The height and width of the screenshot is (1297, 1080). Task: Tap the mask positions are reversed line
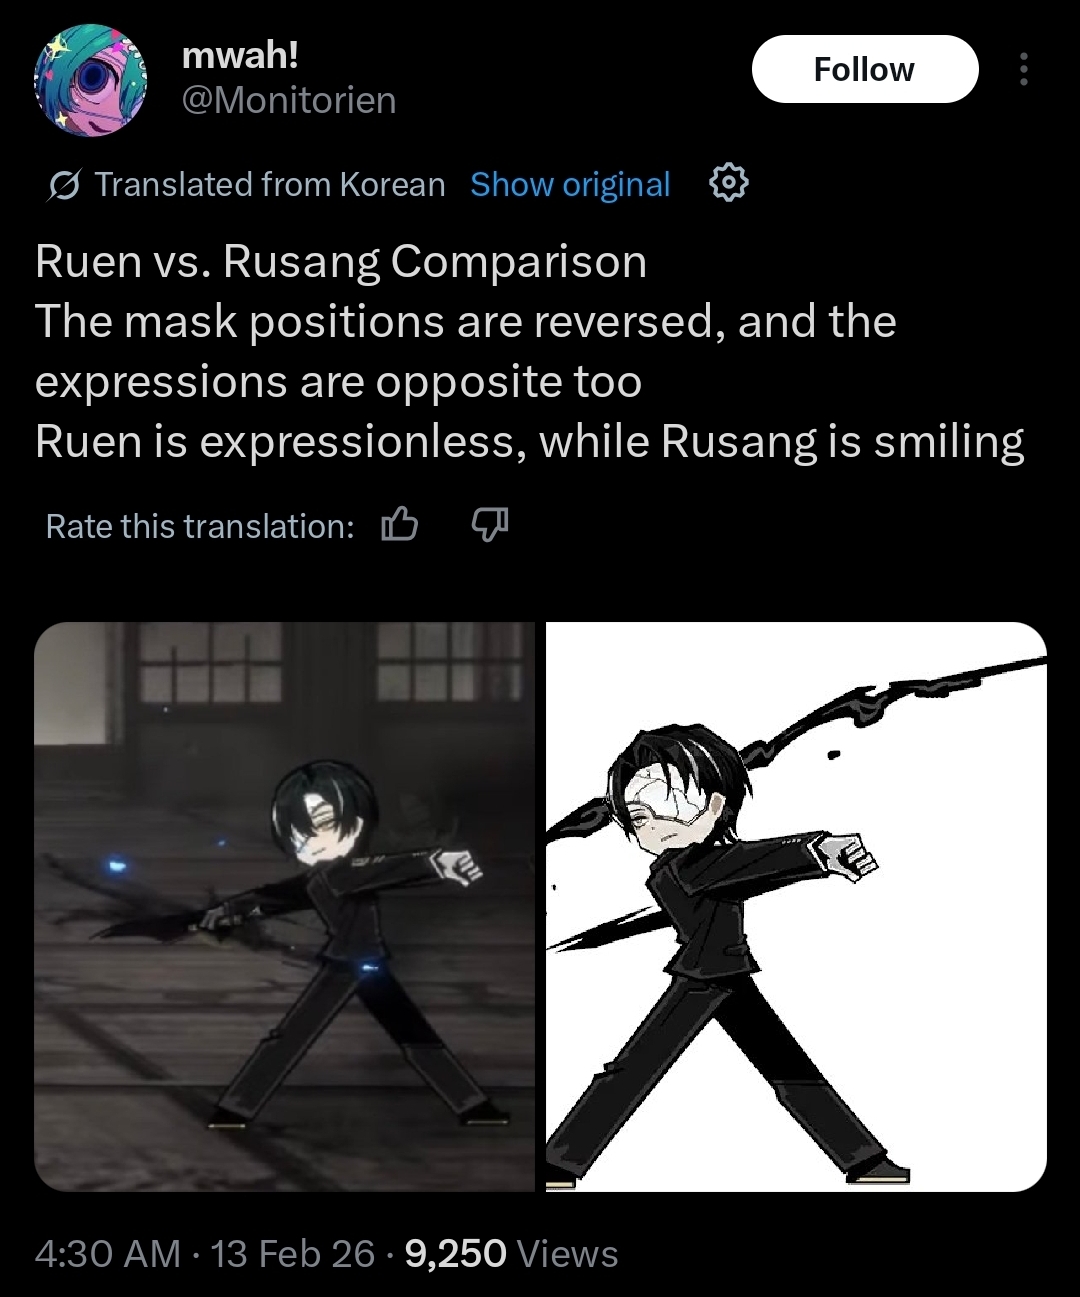pyautogui.click(x=466, y=322)
